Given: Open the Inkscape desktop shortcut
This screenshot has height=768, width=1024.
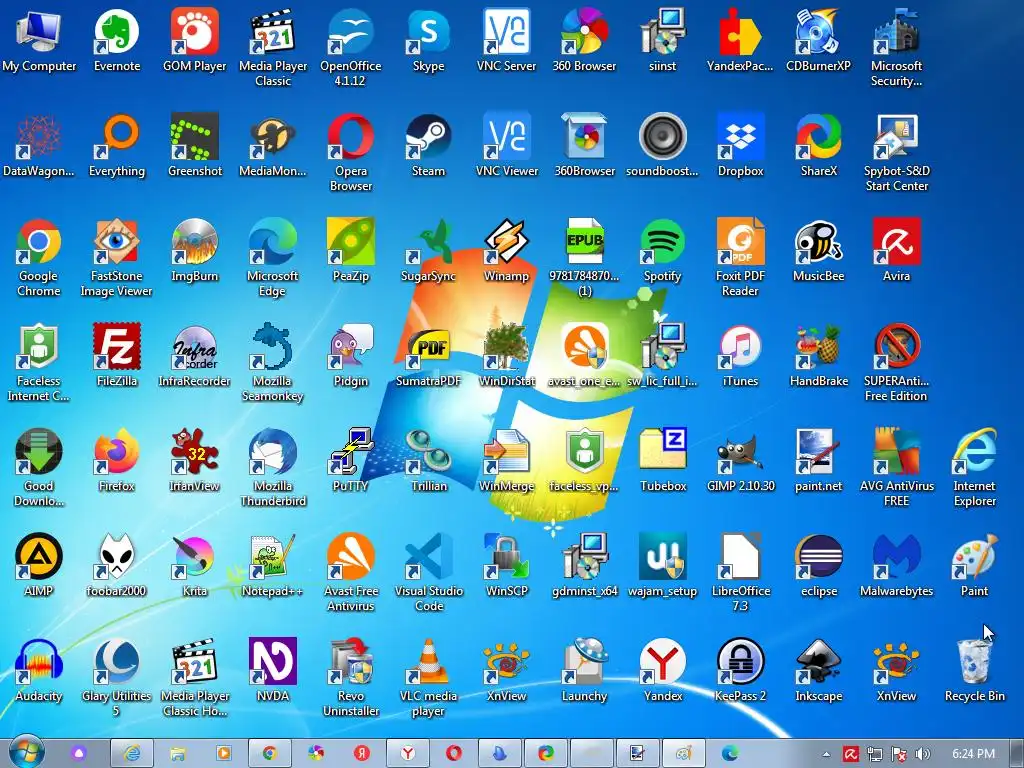Looking at the screenshot, I should (x=818, y=671).
